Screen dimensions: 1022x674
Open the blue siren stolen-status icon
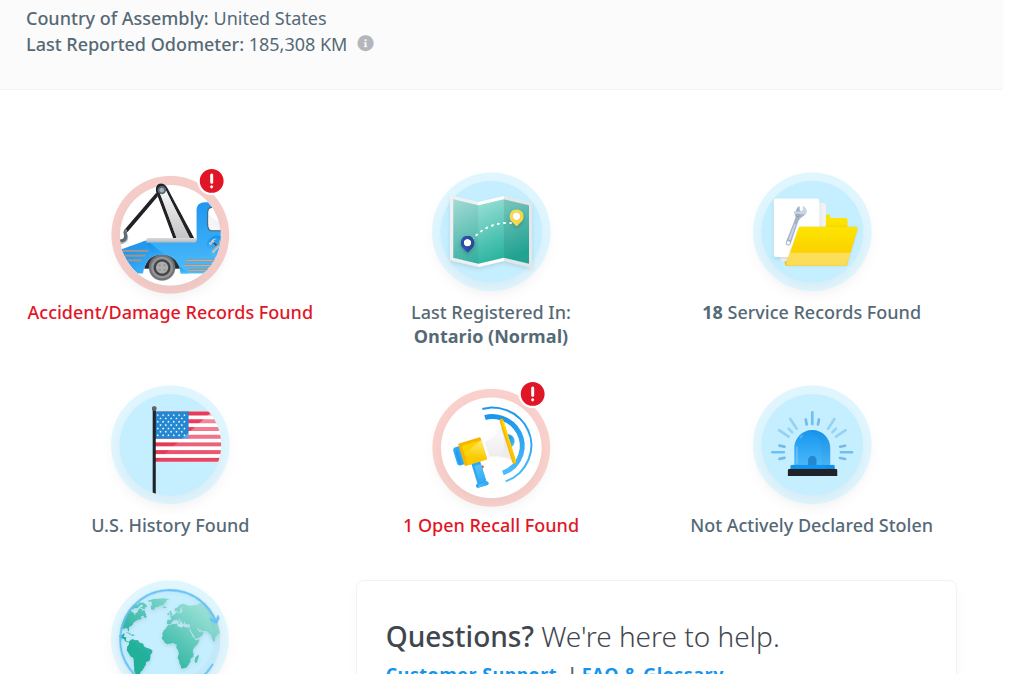click(x=812, y=445)
